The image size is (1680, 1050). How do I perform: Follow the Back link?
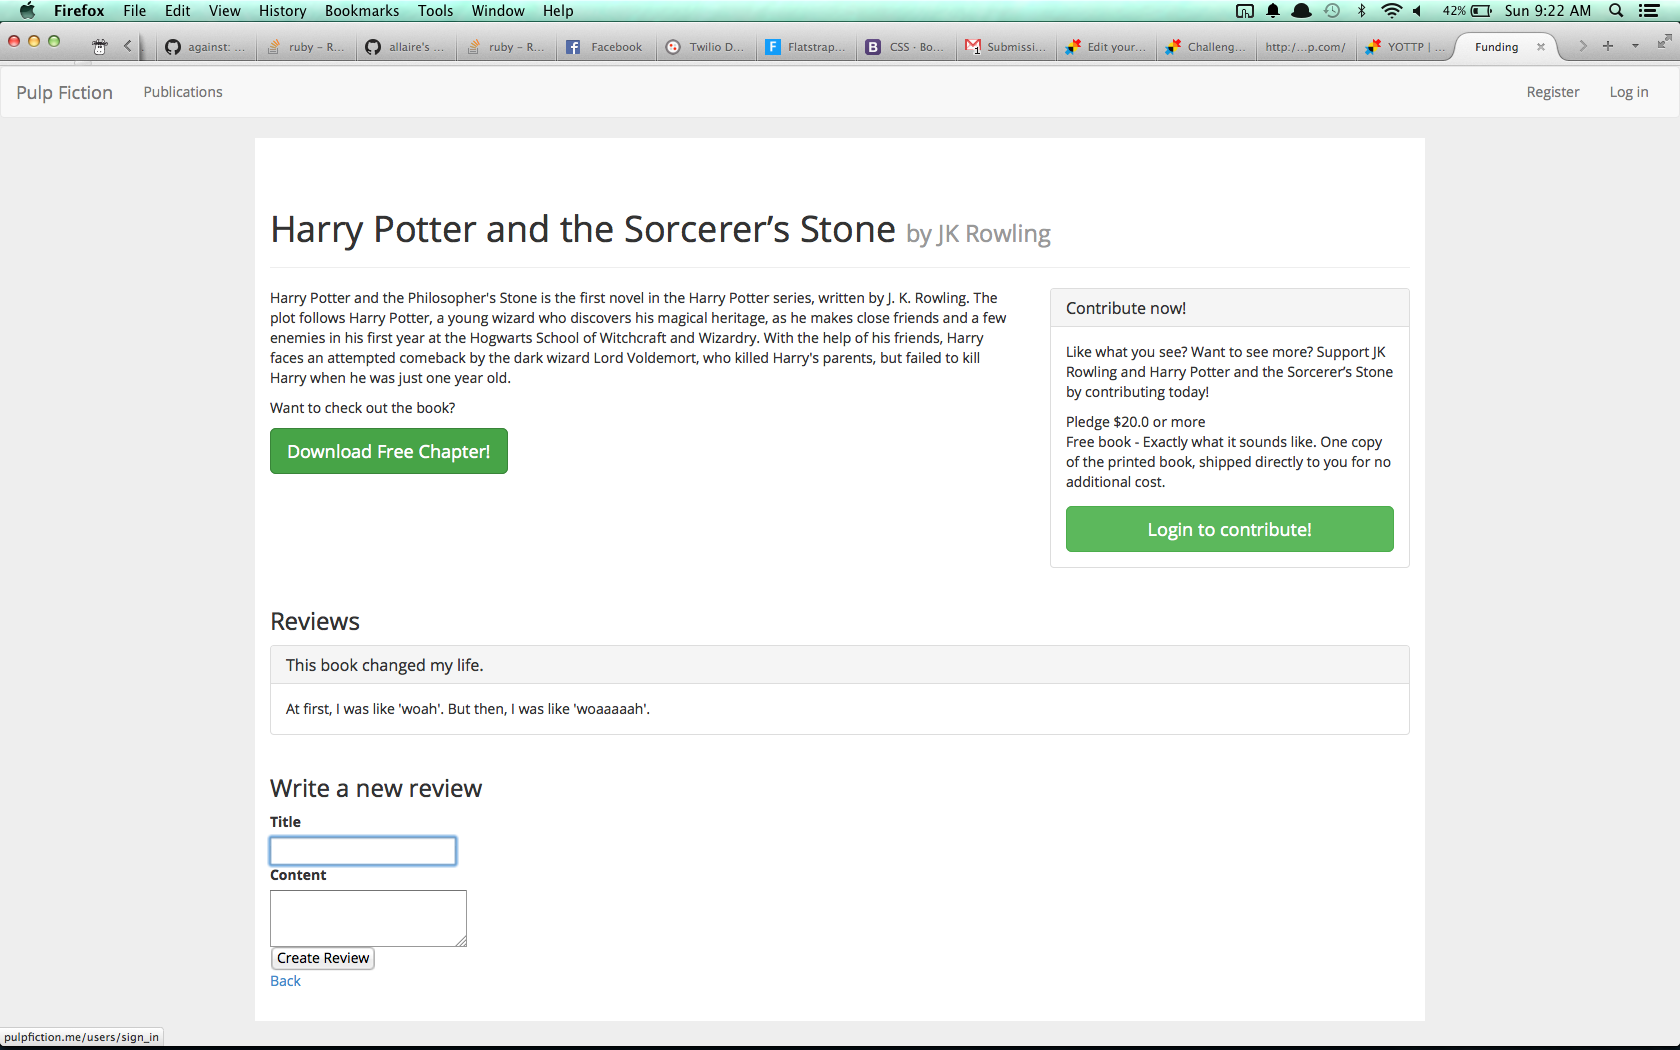285,981
